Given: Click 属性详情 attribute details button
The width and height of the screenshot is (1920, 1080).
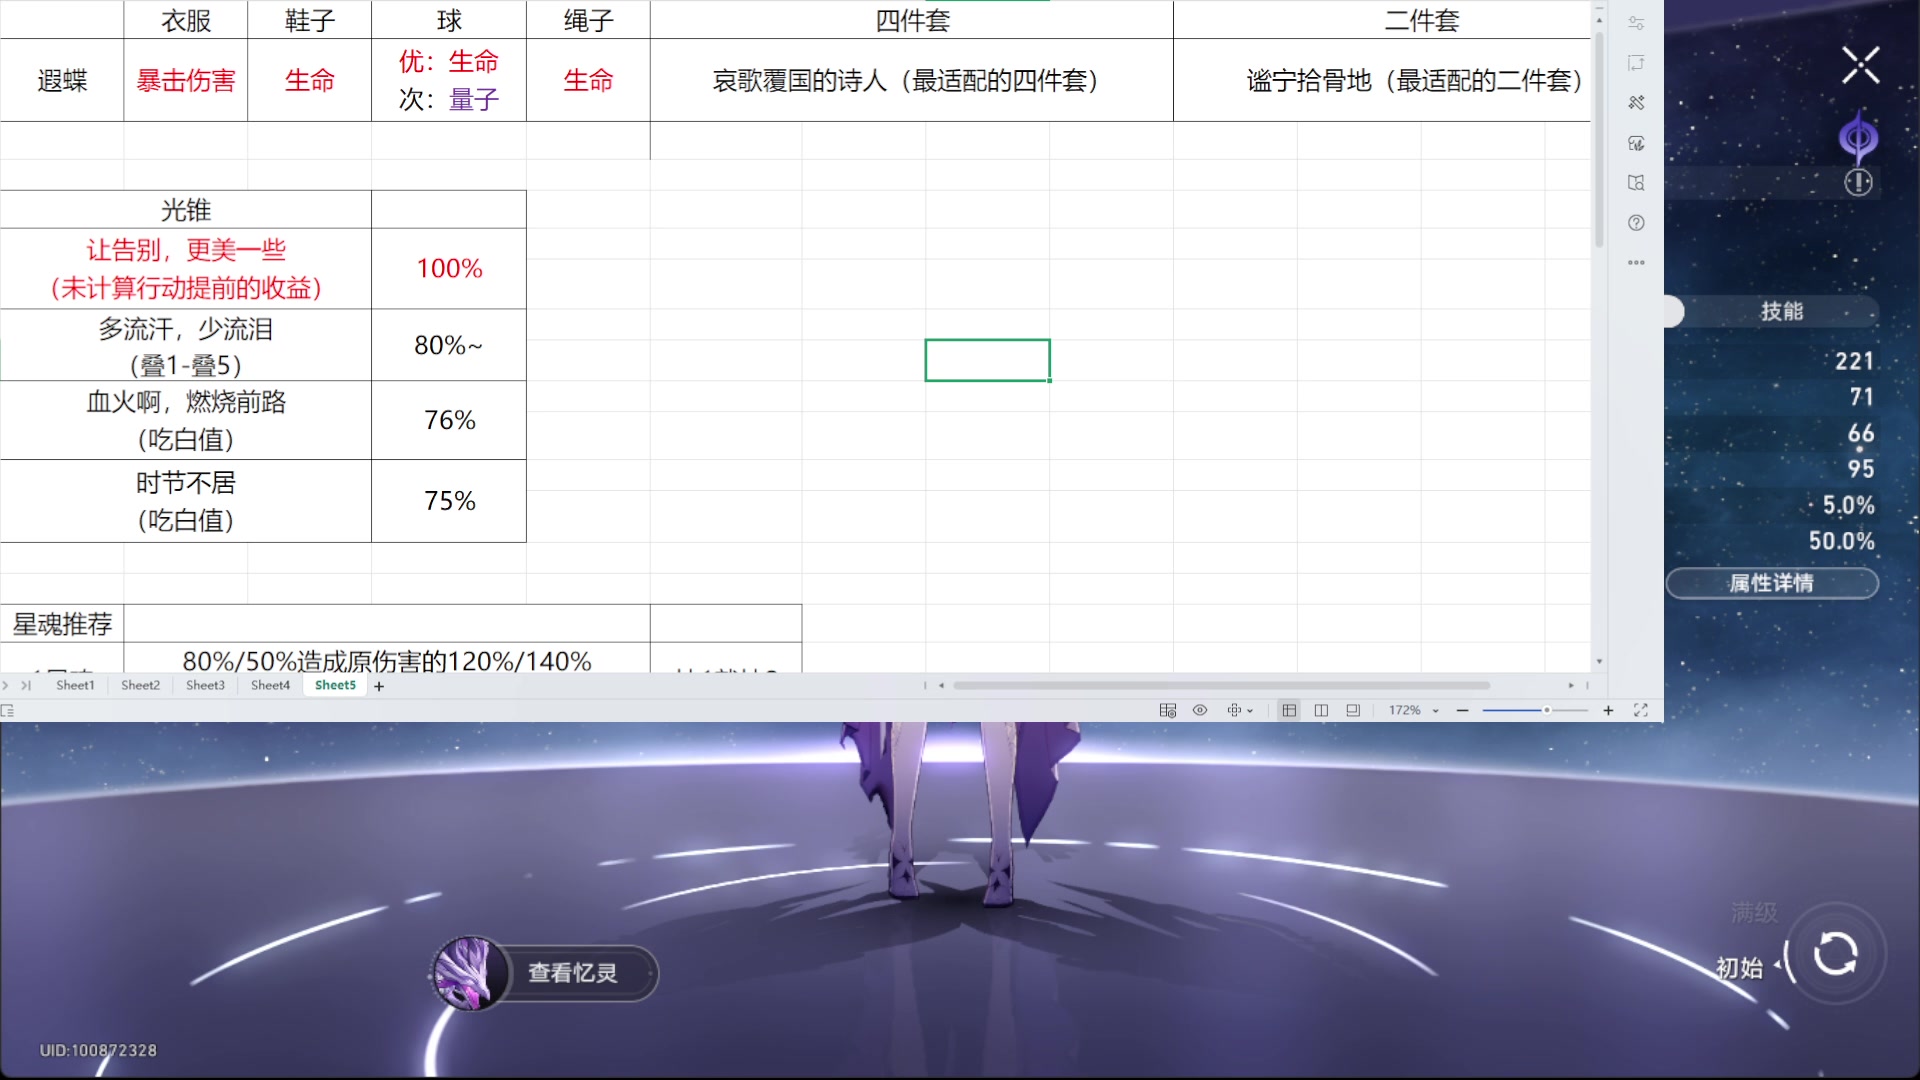Looking at the screenshot, I should (x=1772, y=583).
